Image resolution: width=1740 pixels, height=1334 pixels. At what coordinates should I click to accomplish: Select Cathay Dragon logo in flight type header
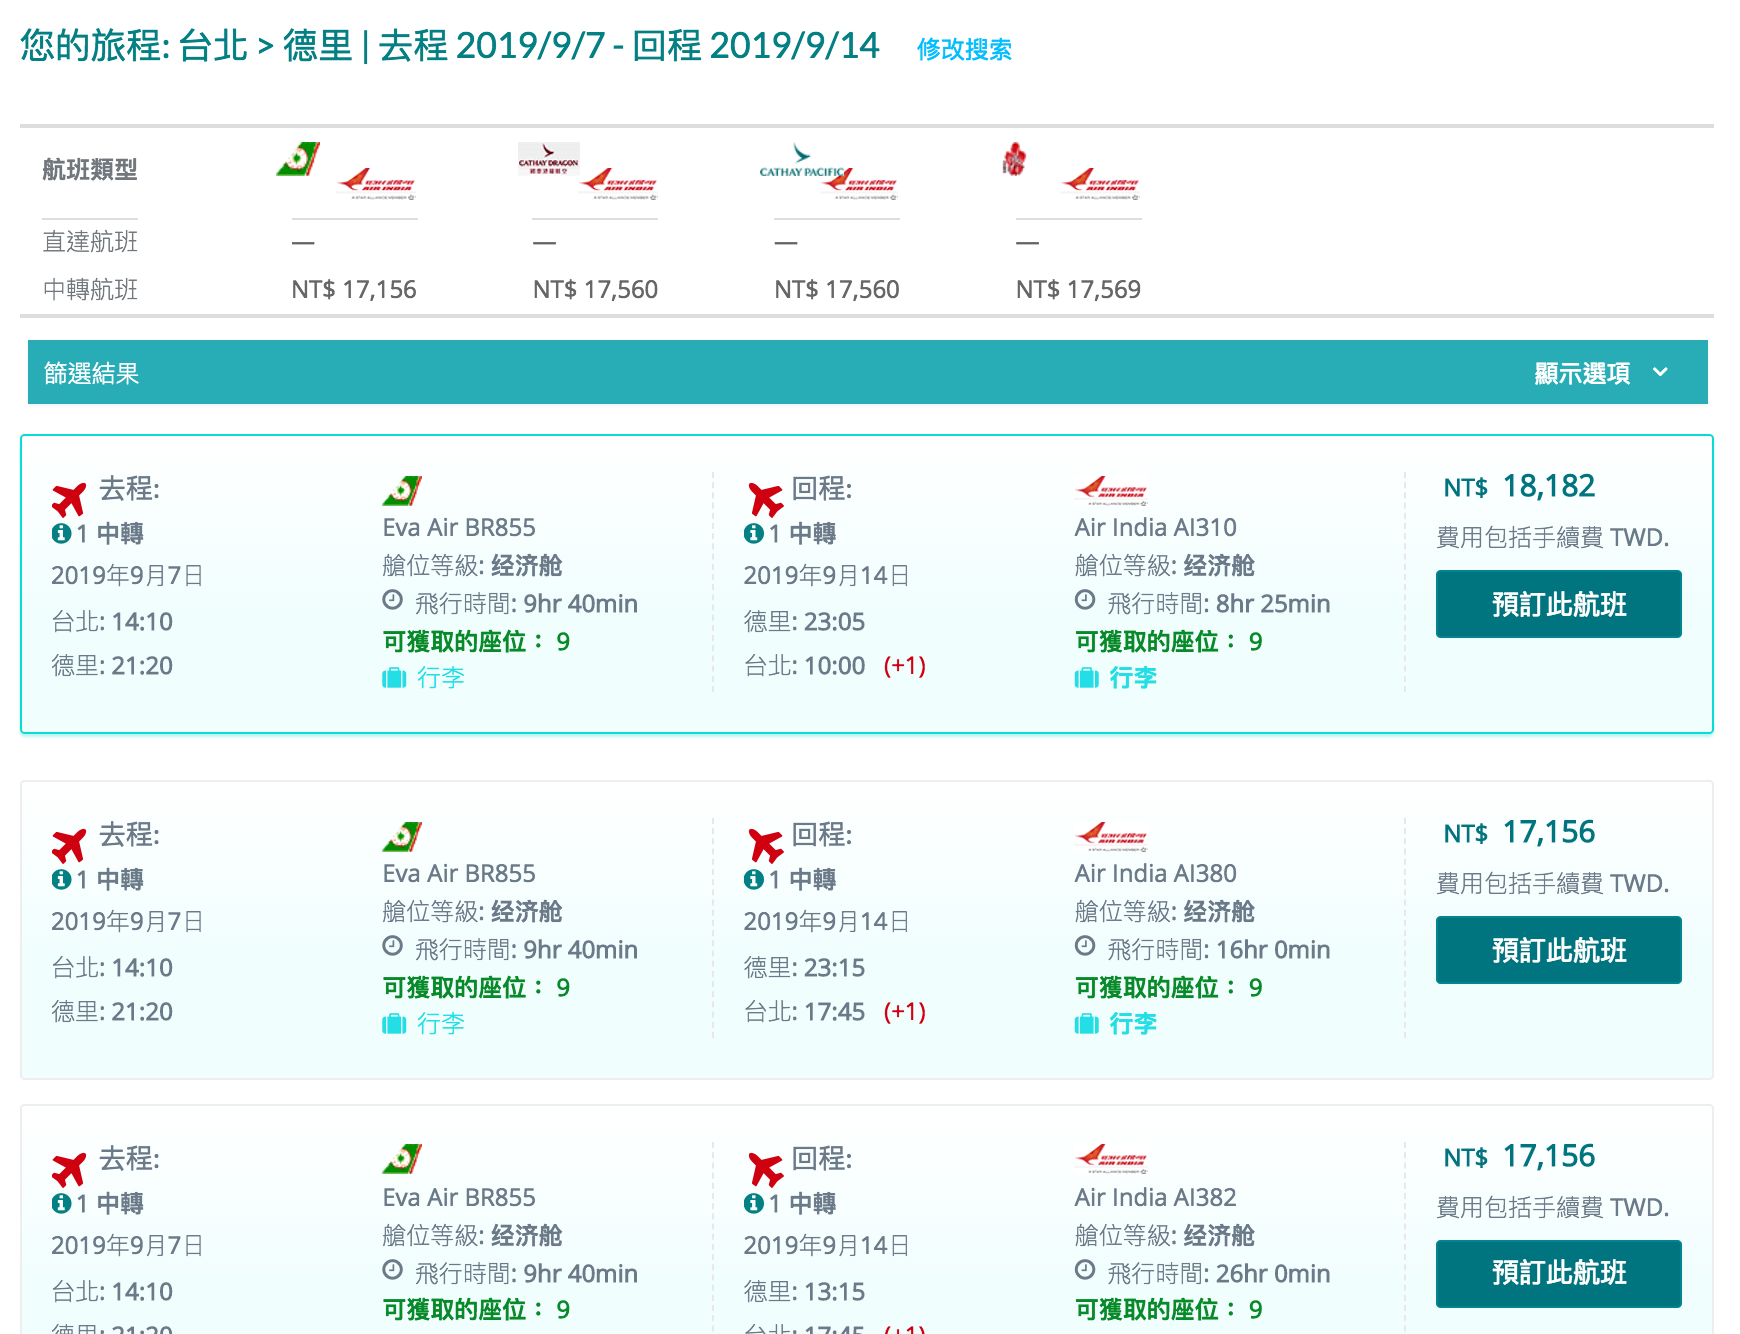548,159
